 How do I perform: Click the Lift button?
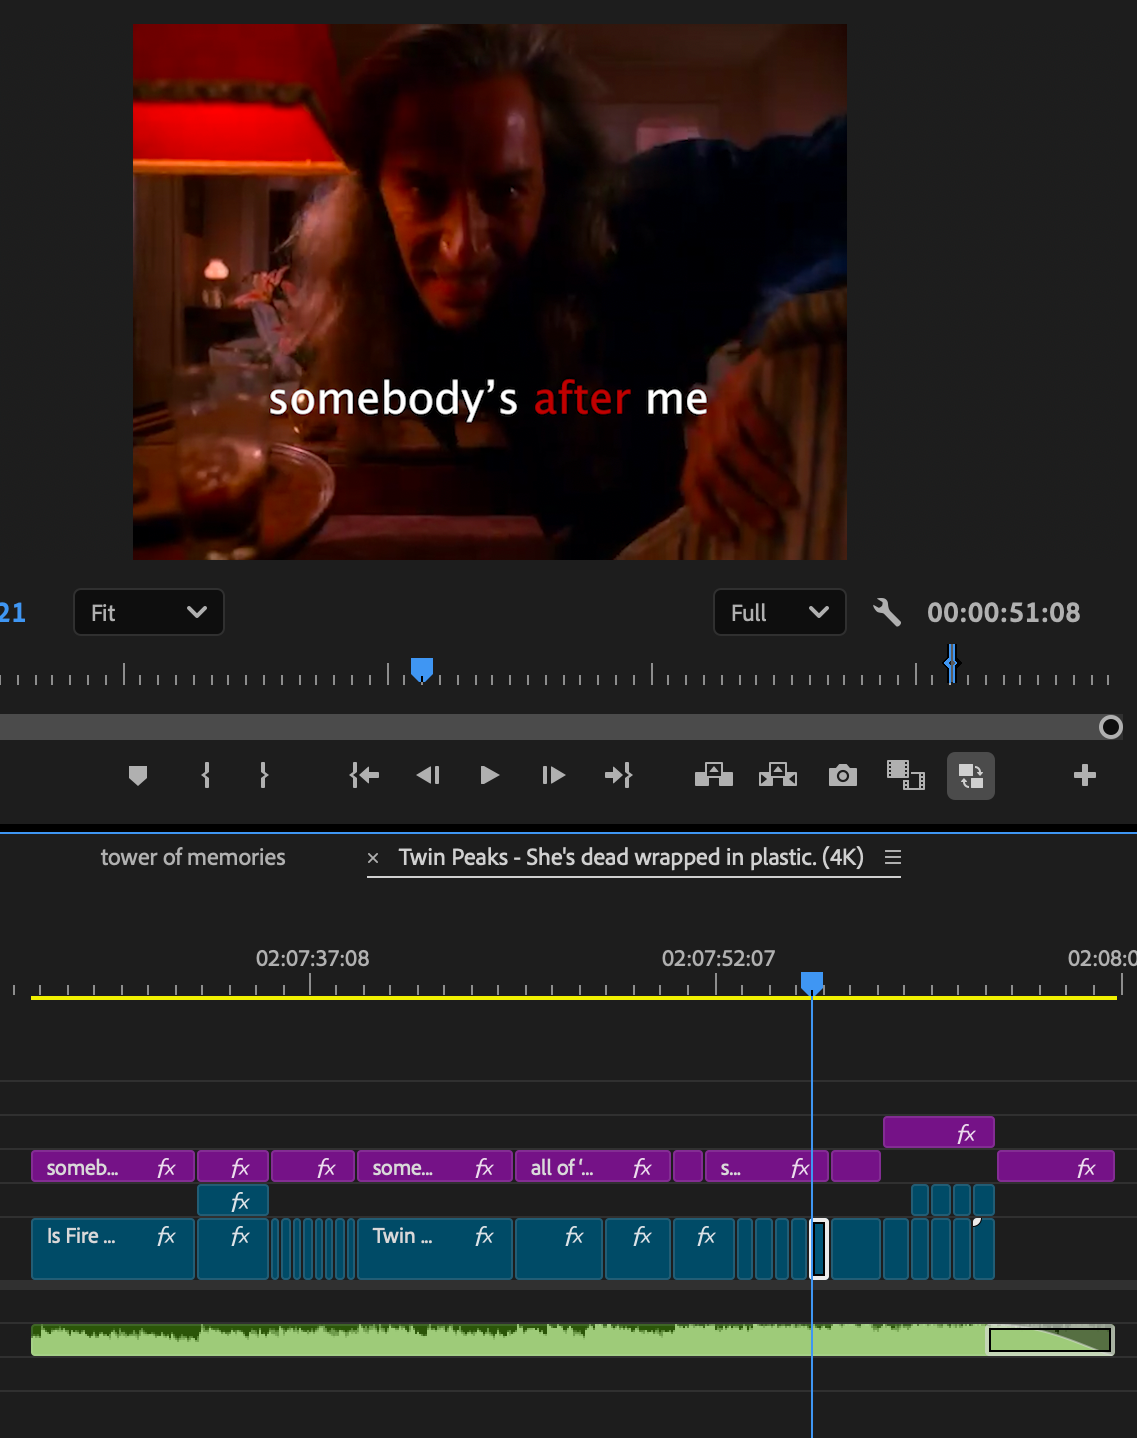[714, 775]
